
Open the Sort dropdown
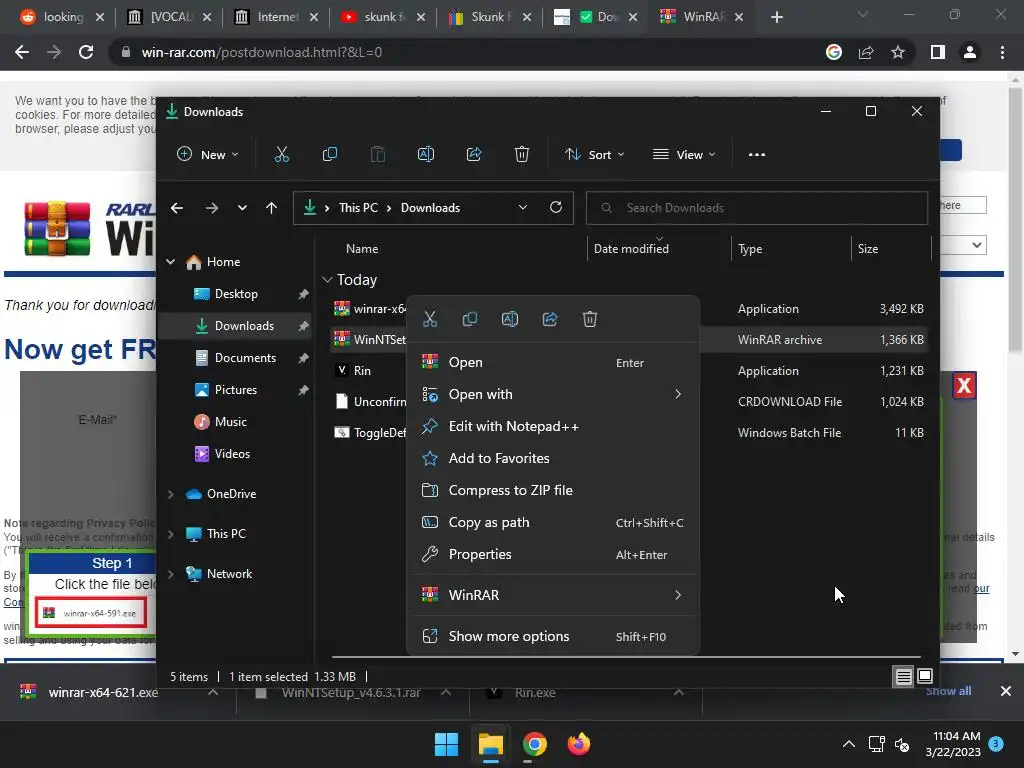click(595, 155)
